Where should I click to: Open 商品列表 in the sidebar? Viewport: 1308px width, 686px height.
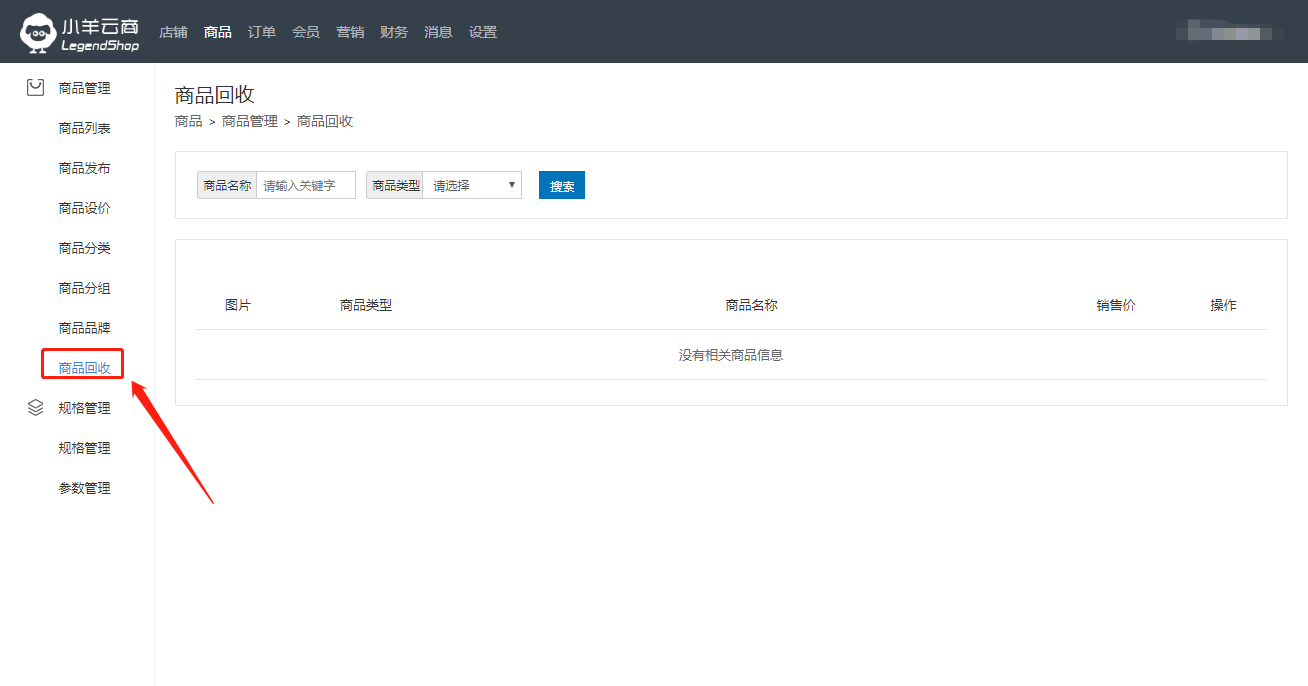84,128
